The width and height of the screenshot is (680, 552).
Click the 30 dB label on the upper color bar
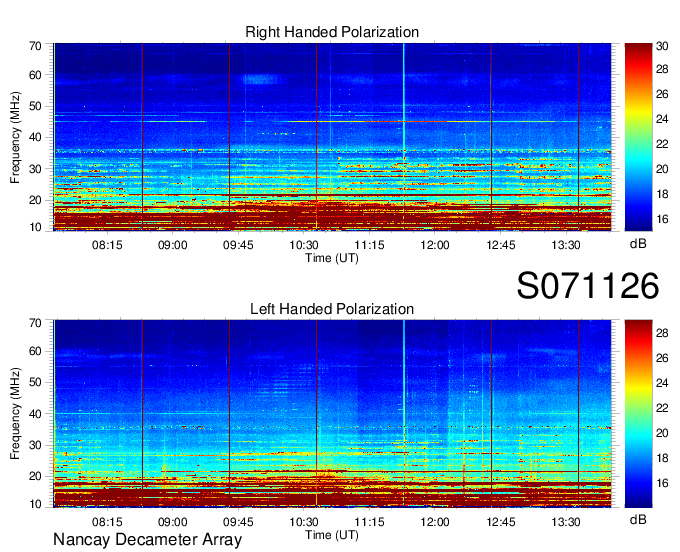(x=662, y=46)
